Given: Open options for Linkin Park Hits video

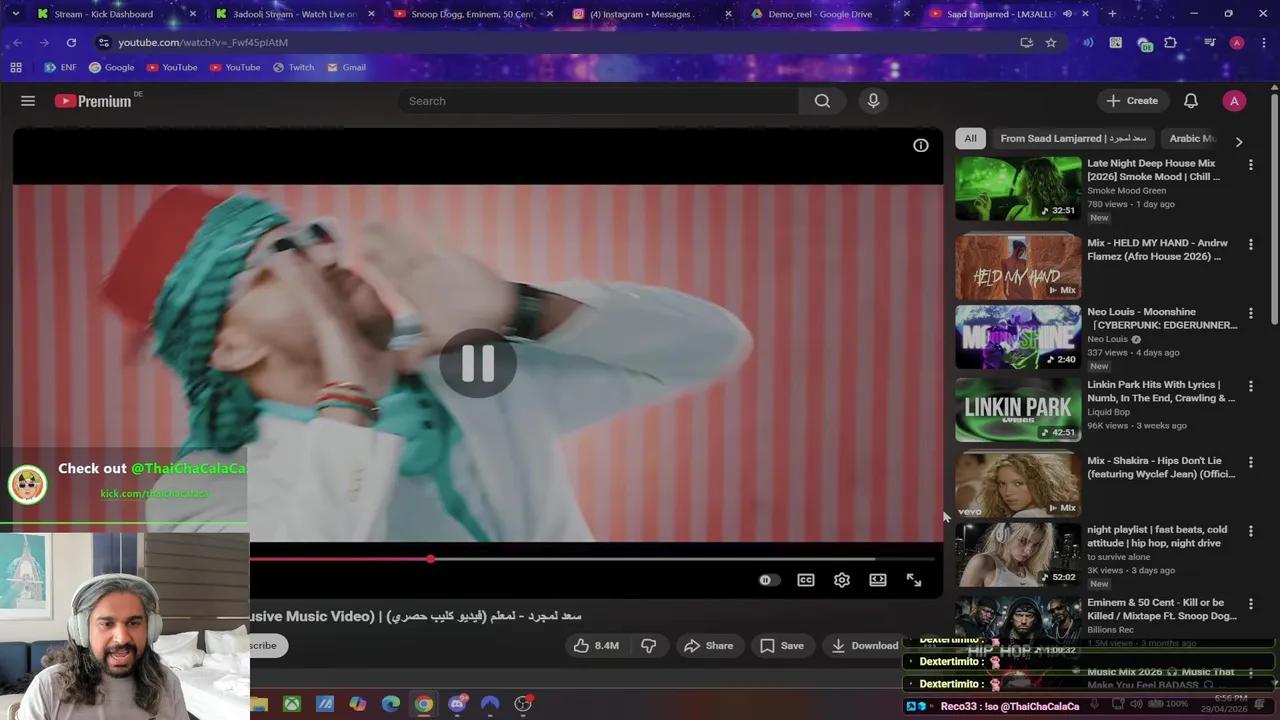Looking at the screenshot, I should coord(1250,386).
